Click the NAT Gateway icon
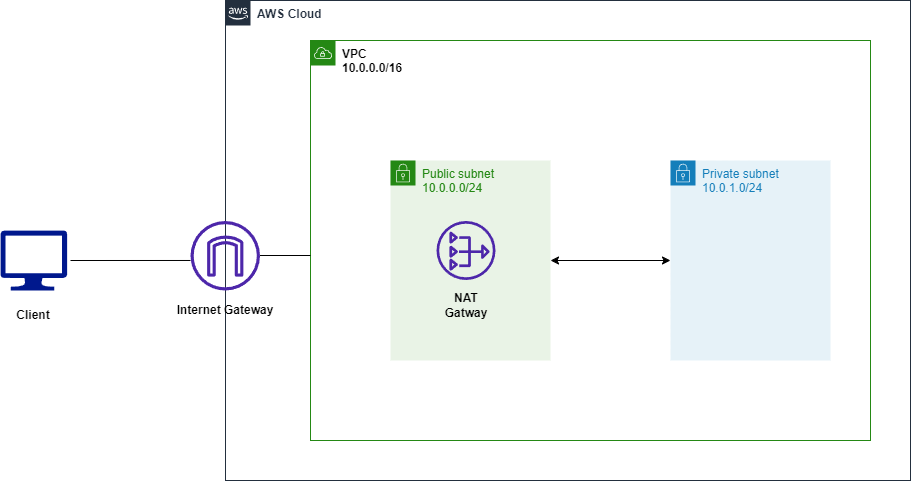 tap(466, 250)
